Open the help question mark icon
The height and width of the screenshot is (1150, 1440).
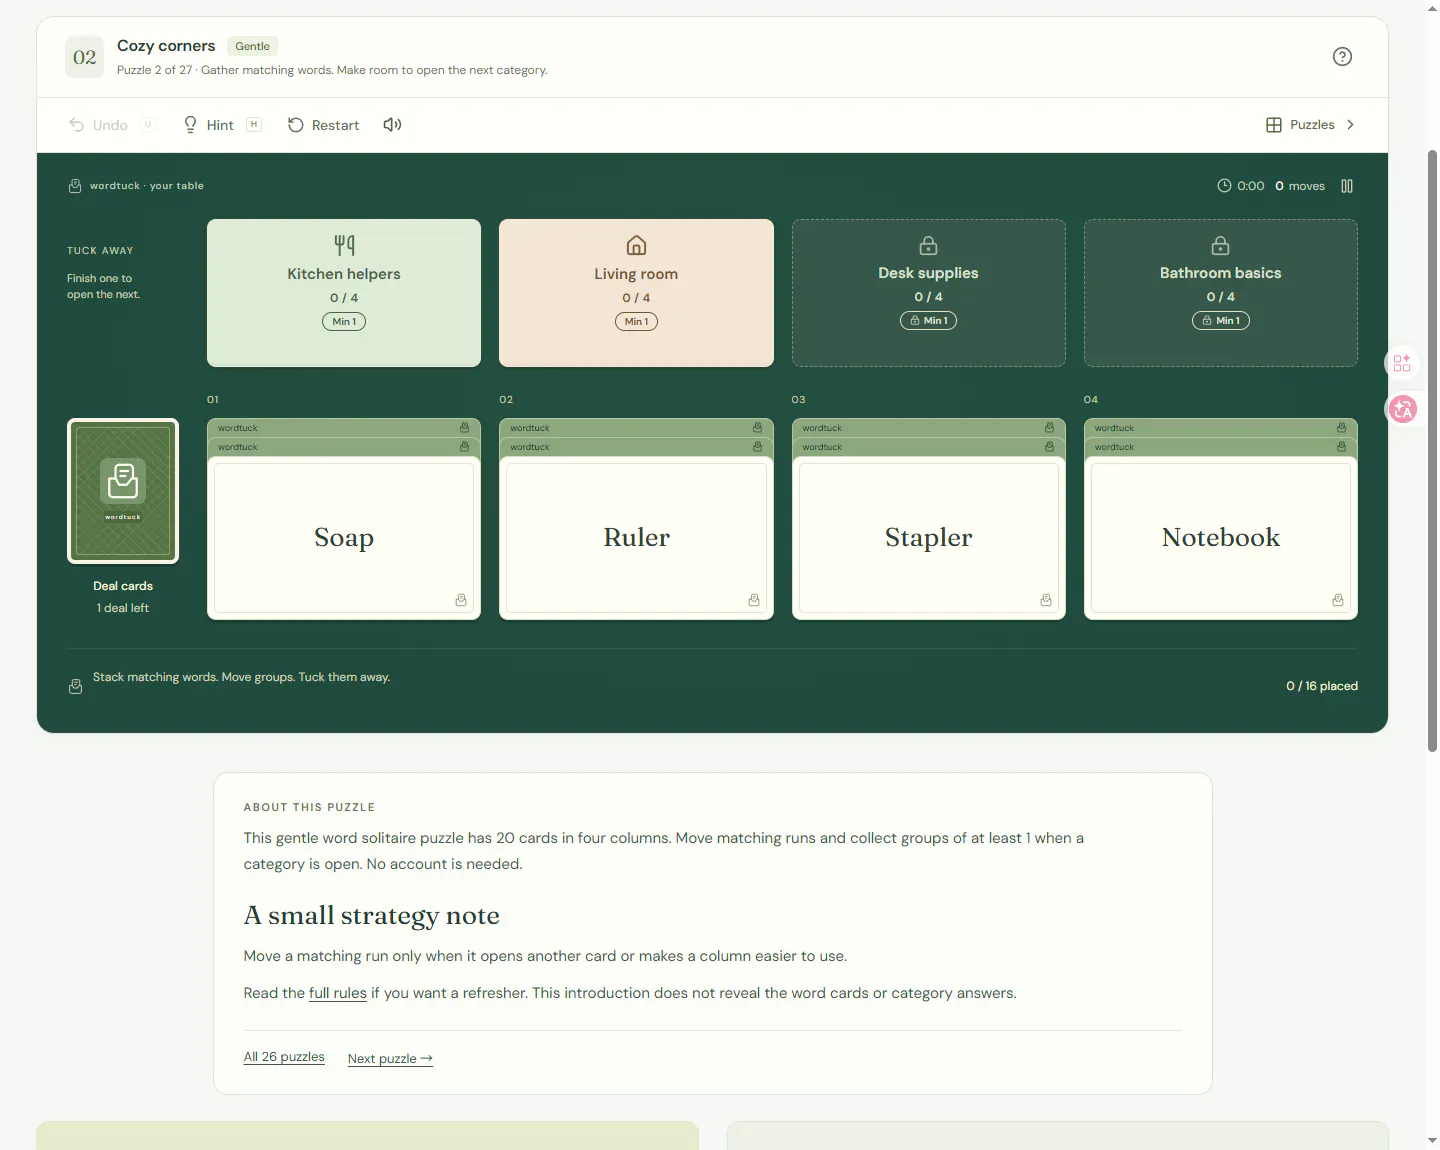click(x=1342, y=57)
